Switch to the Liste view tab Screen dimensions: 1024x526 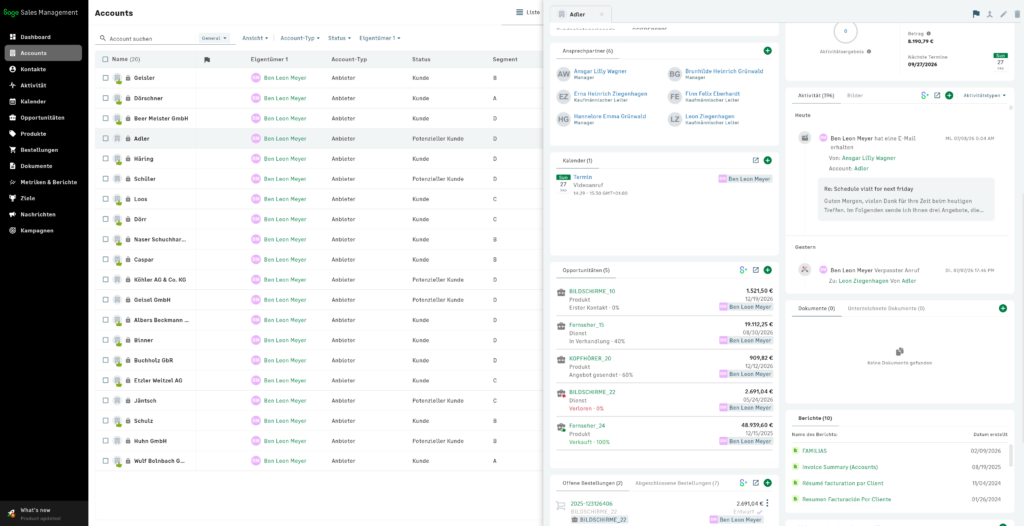tap(528, 12)
